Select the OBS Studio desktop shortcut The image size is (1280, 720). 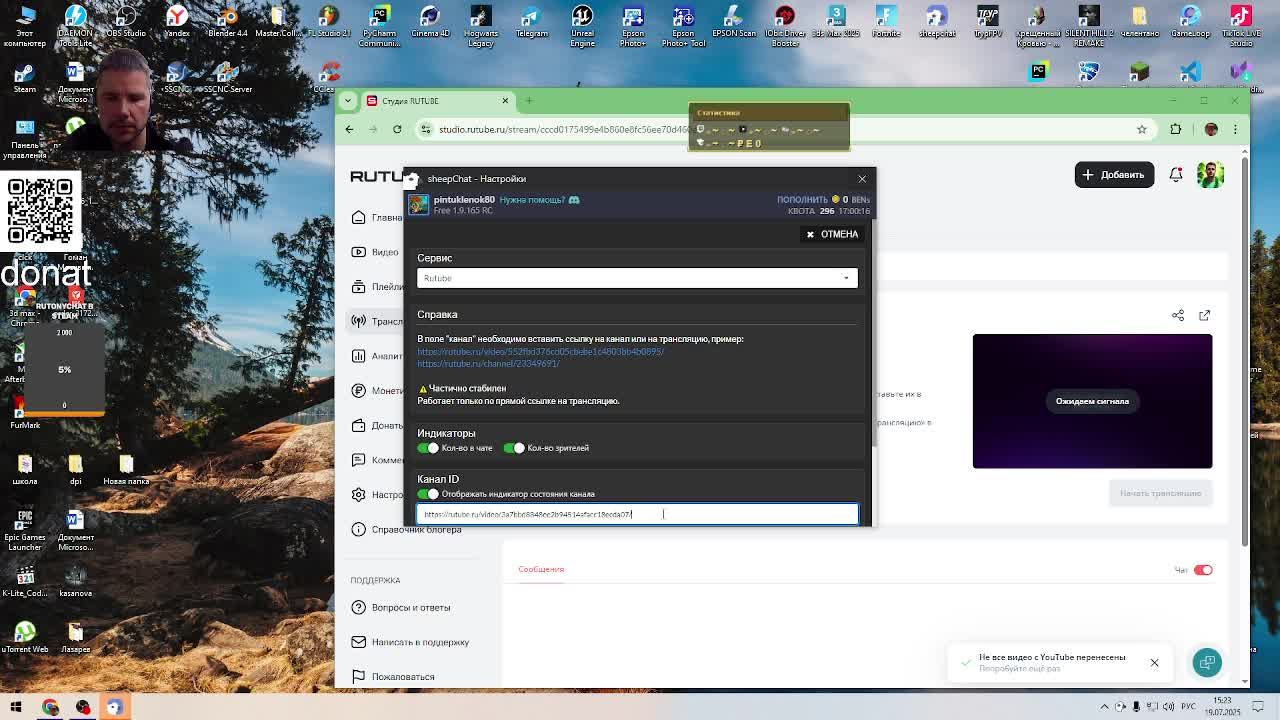[x=126, y=22]
